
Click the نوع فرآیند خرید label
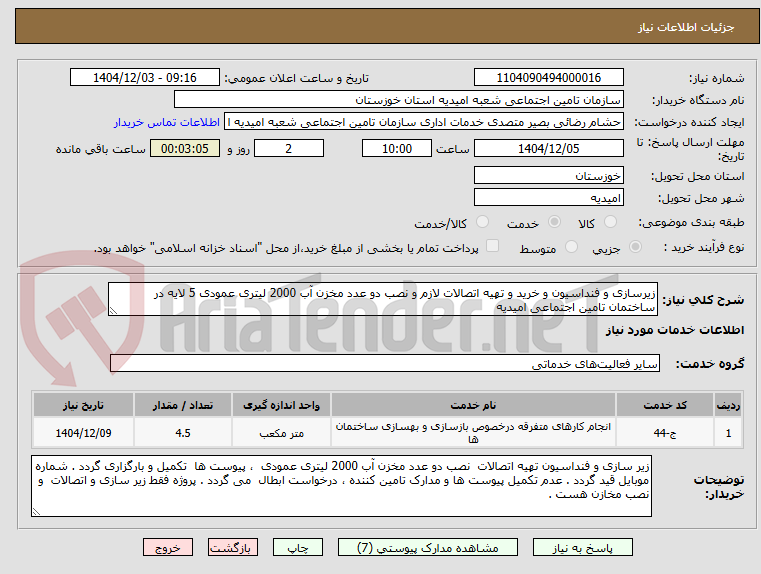pos(704,247)
